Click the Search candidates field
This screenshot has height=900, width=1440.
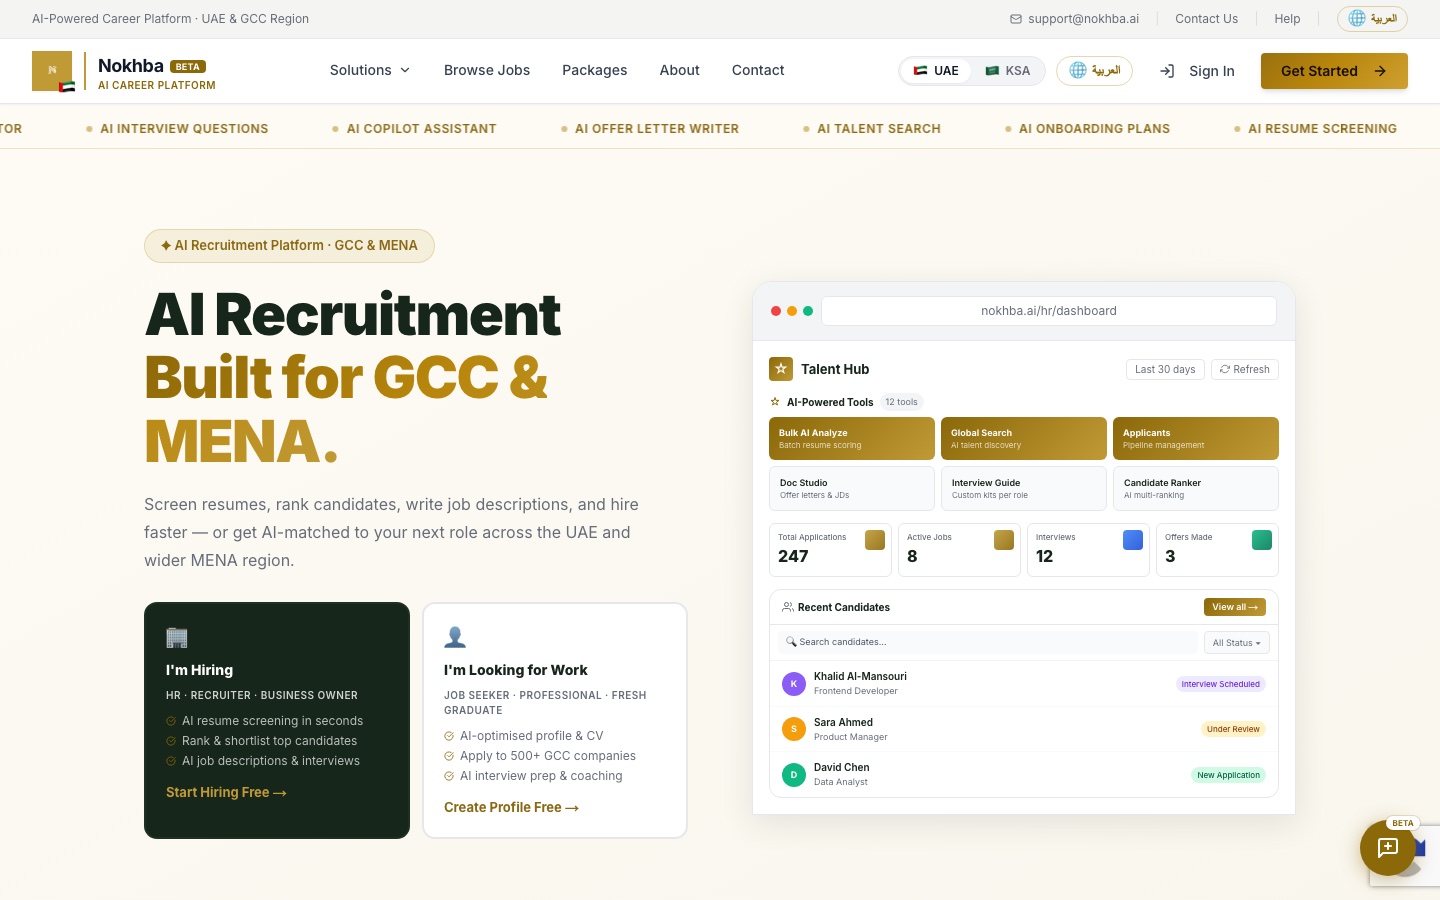click(988, 642)
